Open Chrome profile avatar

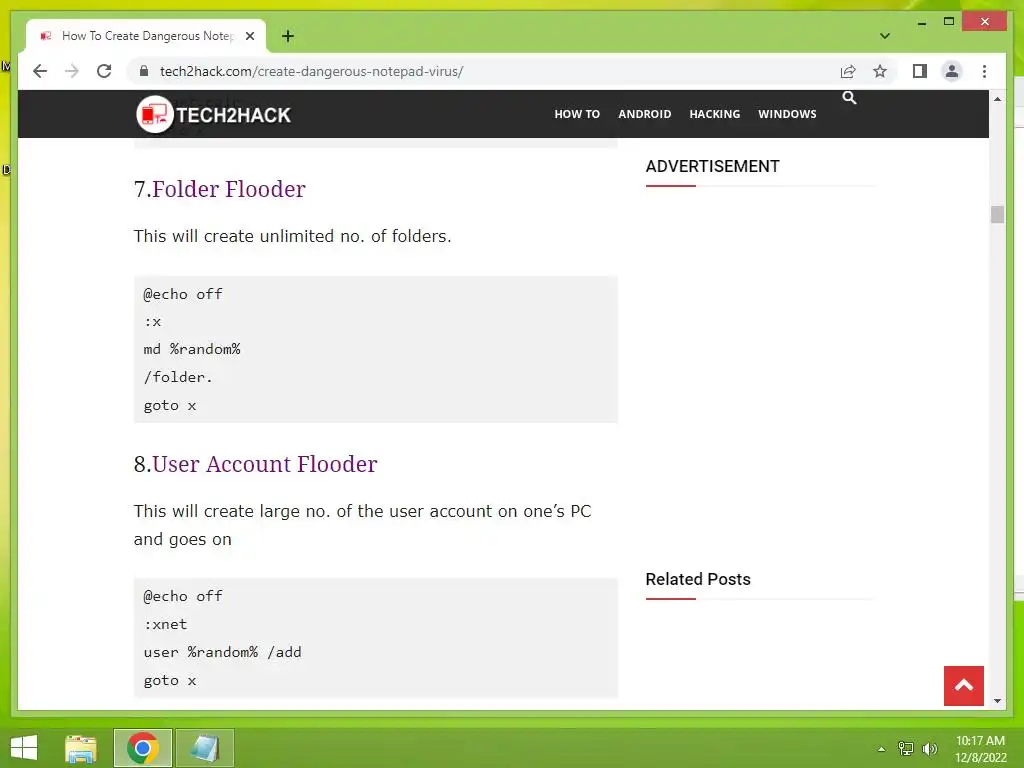tap(952, 71)
